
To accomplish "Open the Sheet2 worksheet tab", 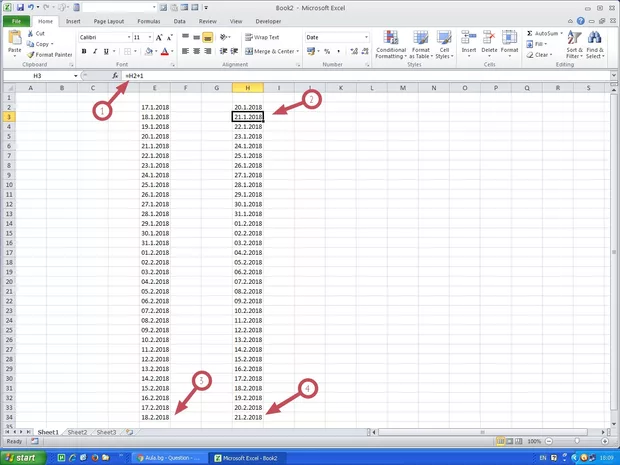I will [x=77, y=432].
